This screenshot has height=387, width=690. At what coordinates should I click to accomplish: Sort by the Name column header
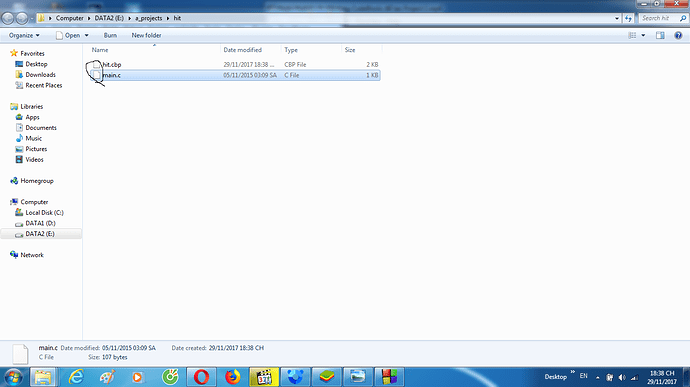(x=154, y=50)
